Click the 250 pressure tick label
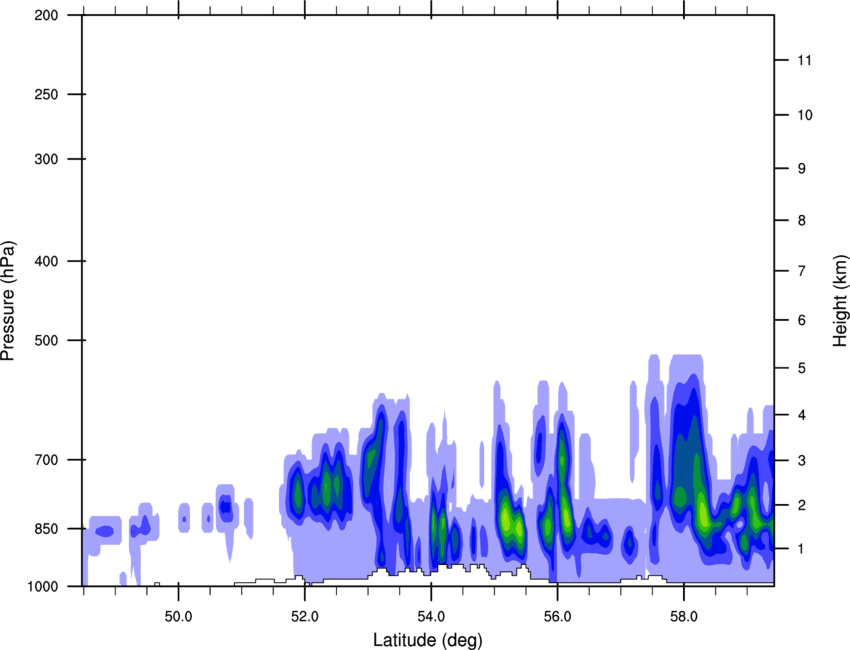The height and width of the screenshot is (650, 850). click(46, 94)
